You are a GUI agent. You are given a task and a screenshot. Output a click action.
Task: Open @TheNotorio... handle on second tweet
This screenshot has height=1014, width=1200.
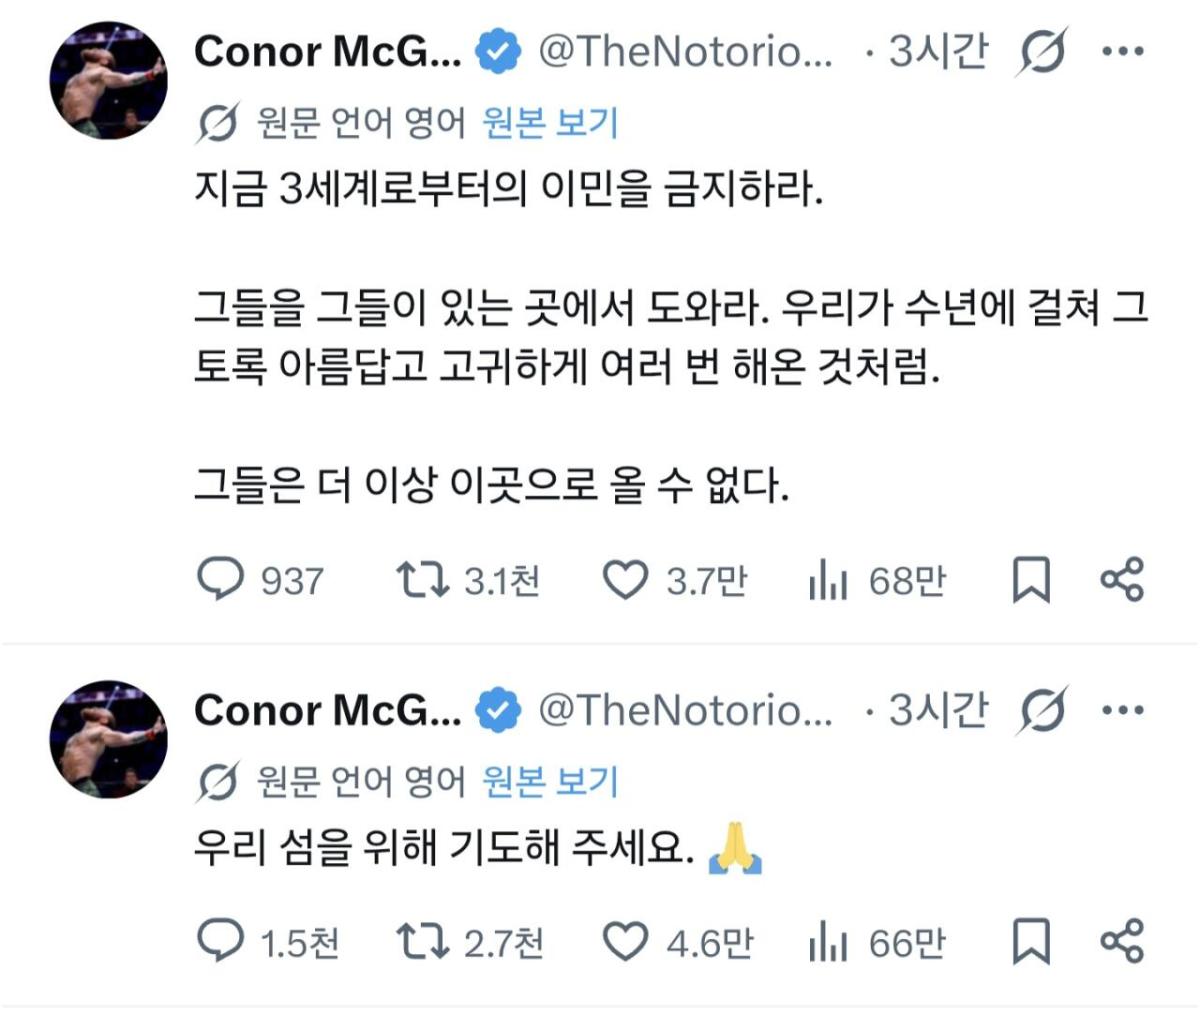click(685, 710)
